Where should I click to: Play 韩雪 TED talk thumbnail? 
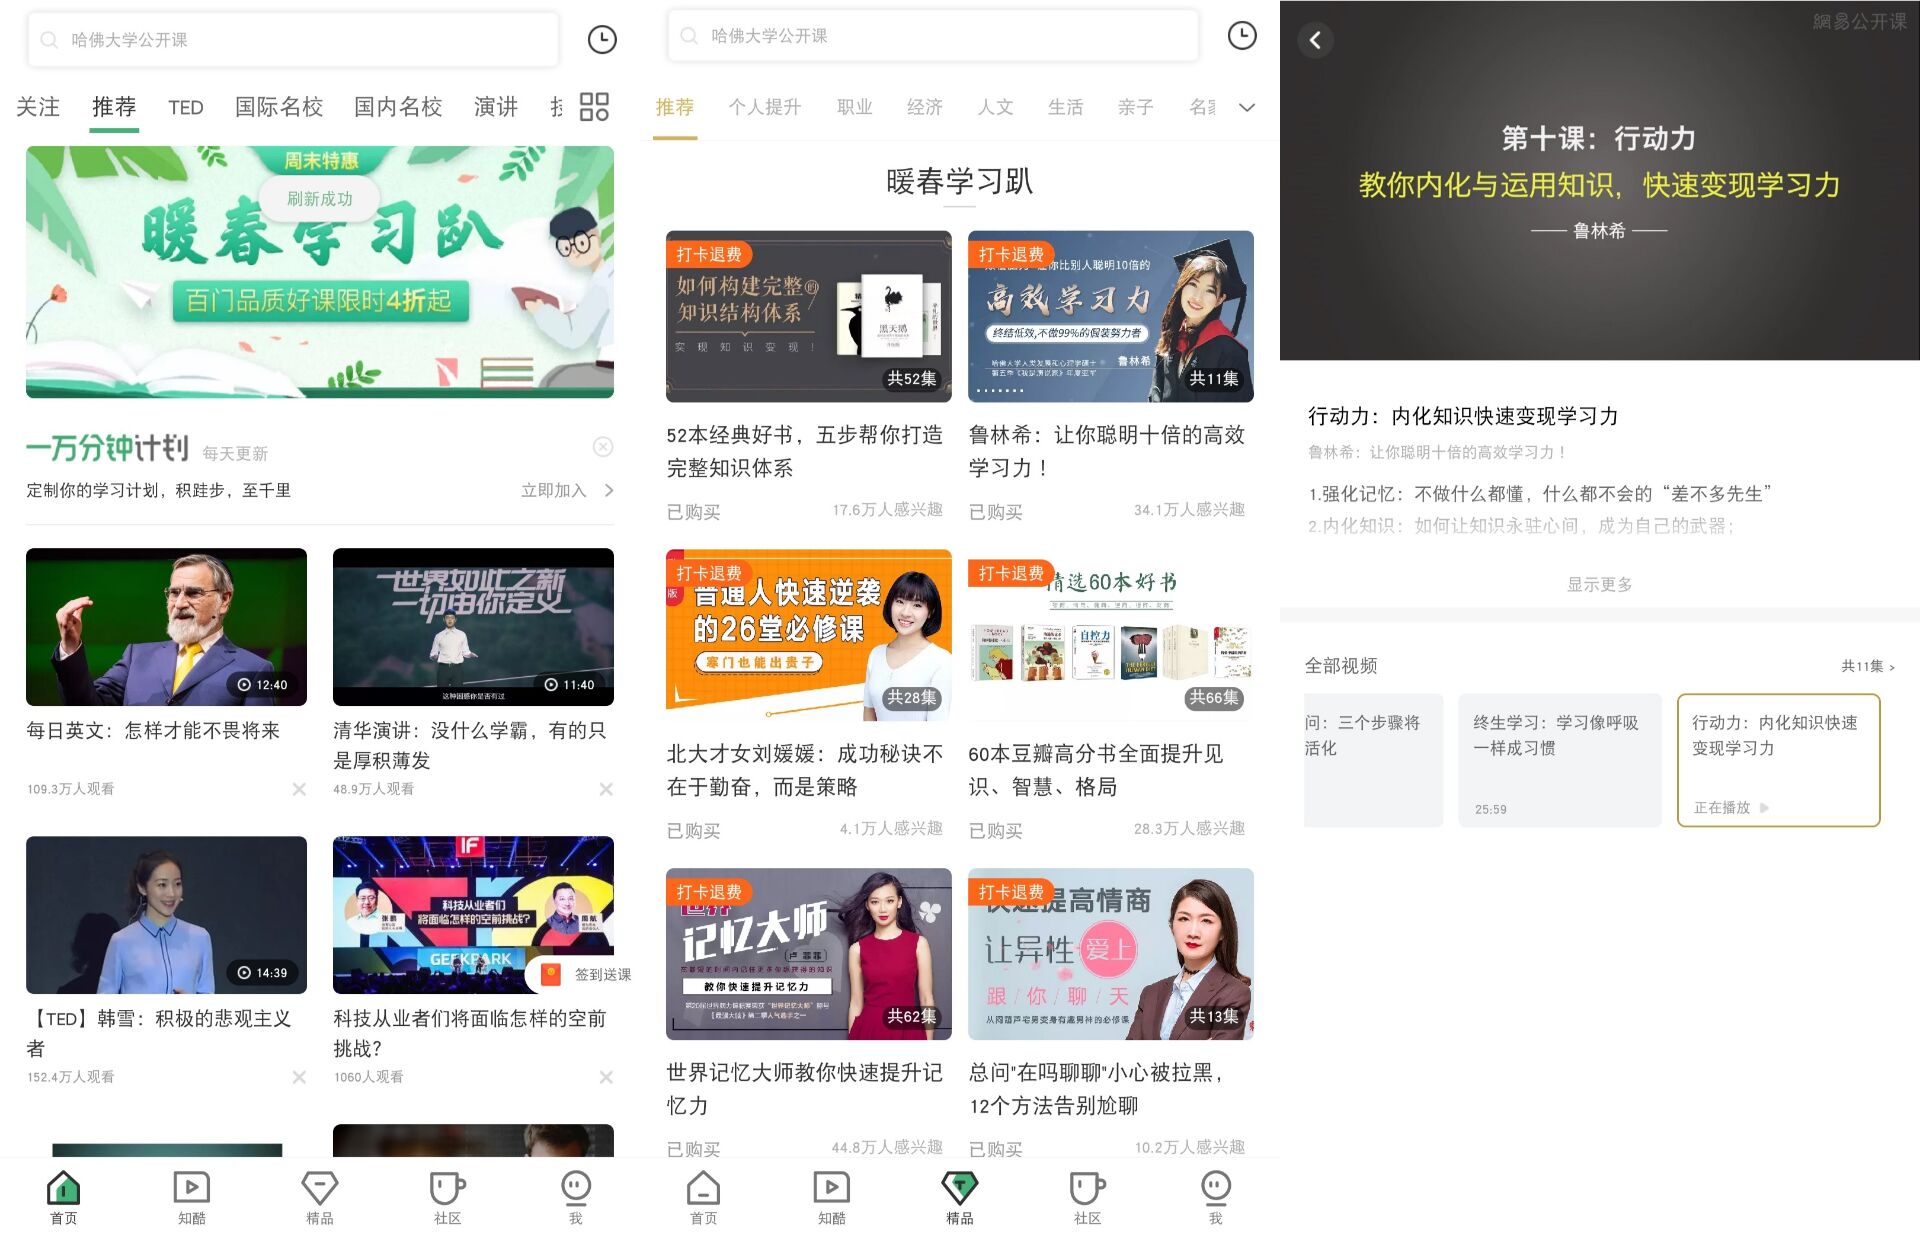click(x=166, y=915)
